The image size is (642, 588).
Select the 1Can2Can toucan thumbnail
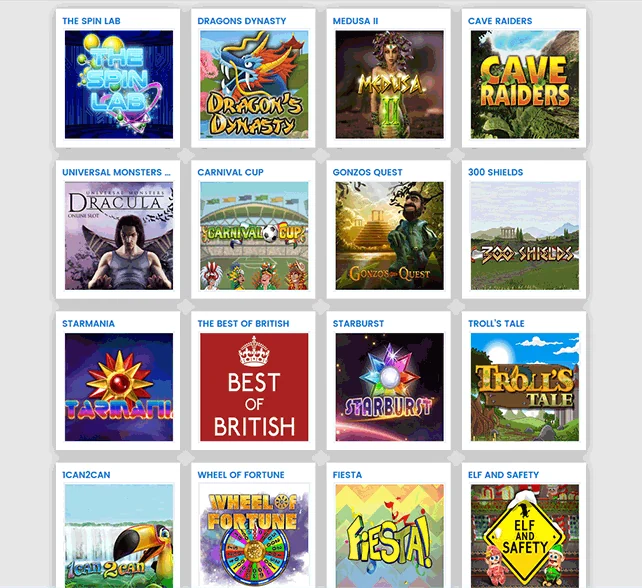tap(119, 536)
